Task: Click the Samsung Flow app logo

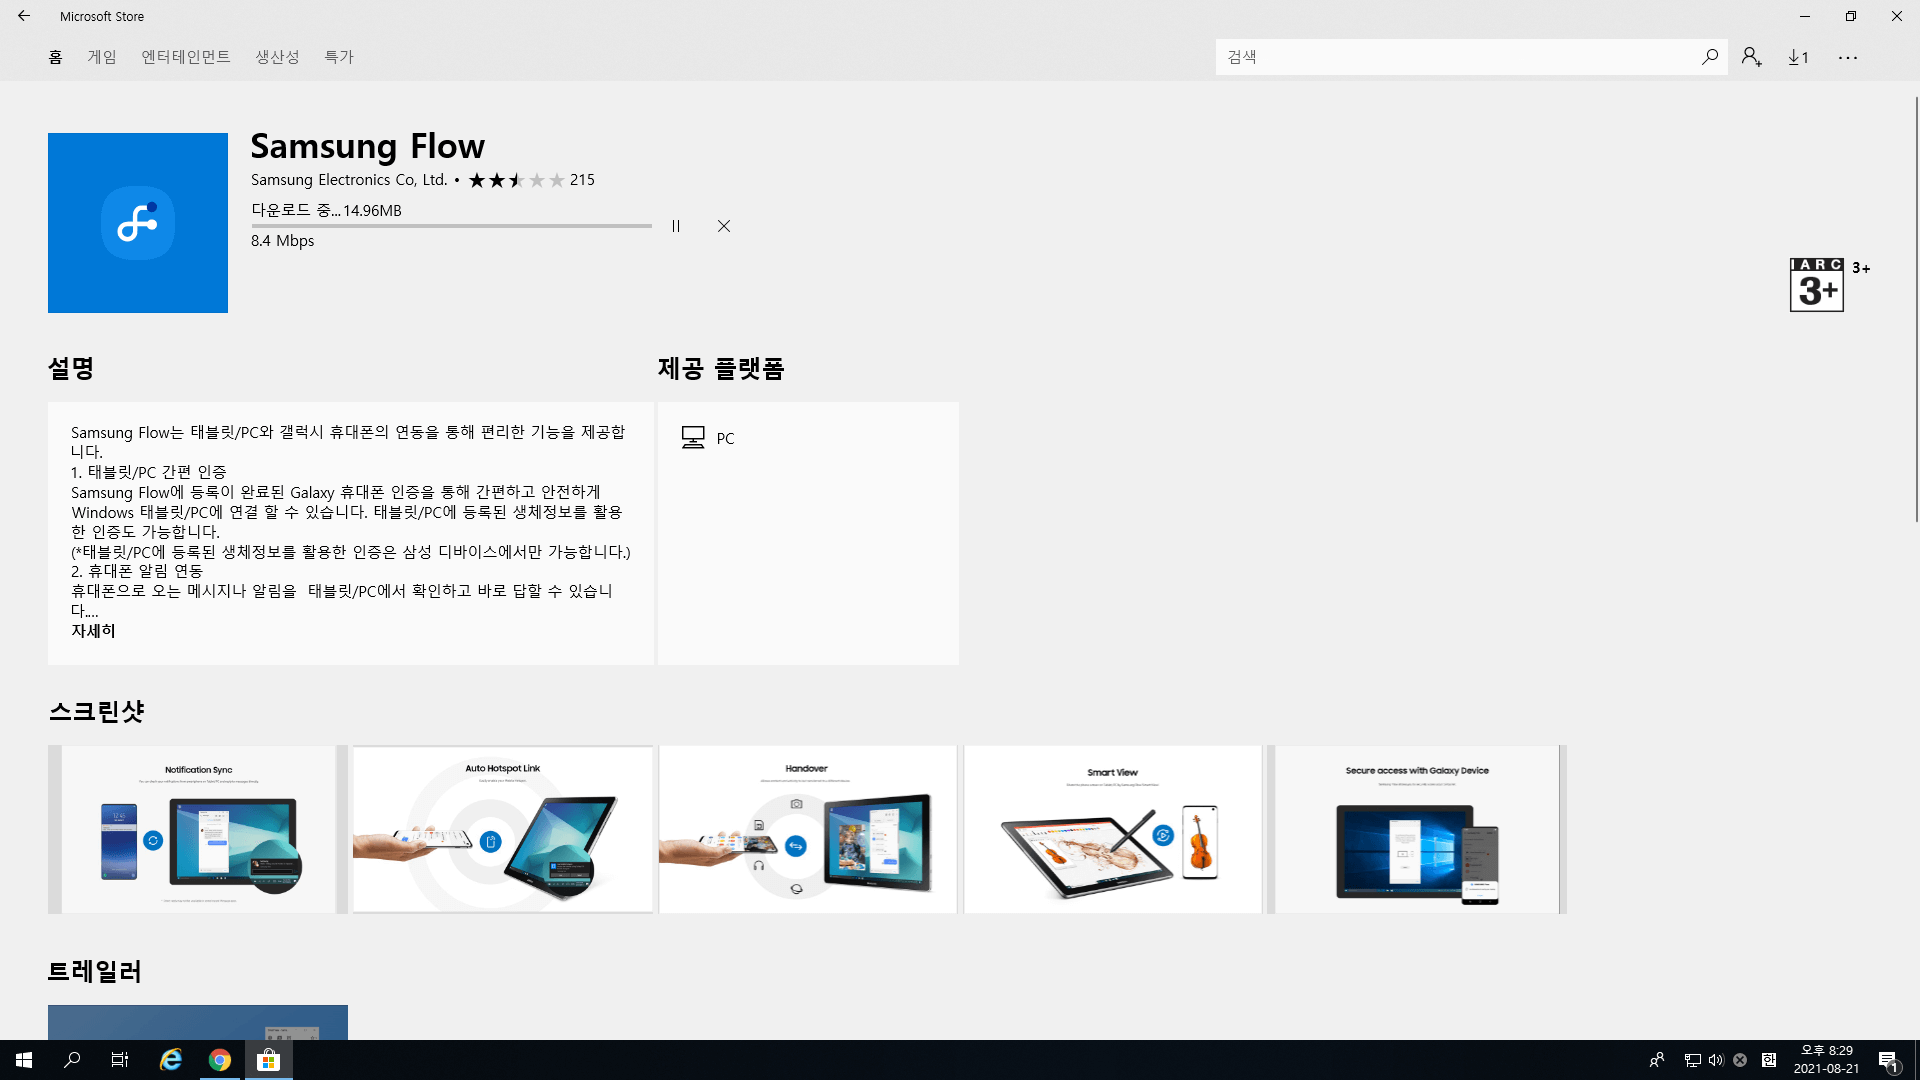Action: tap(138, 223)
